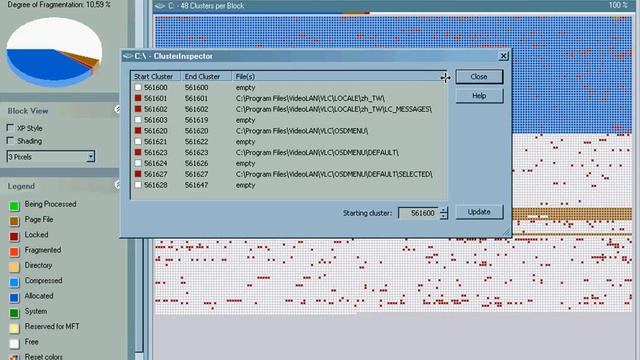Change the Directory color swatch
This screenshot has height=360, width=640.
pos(14,267)
